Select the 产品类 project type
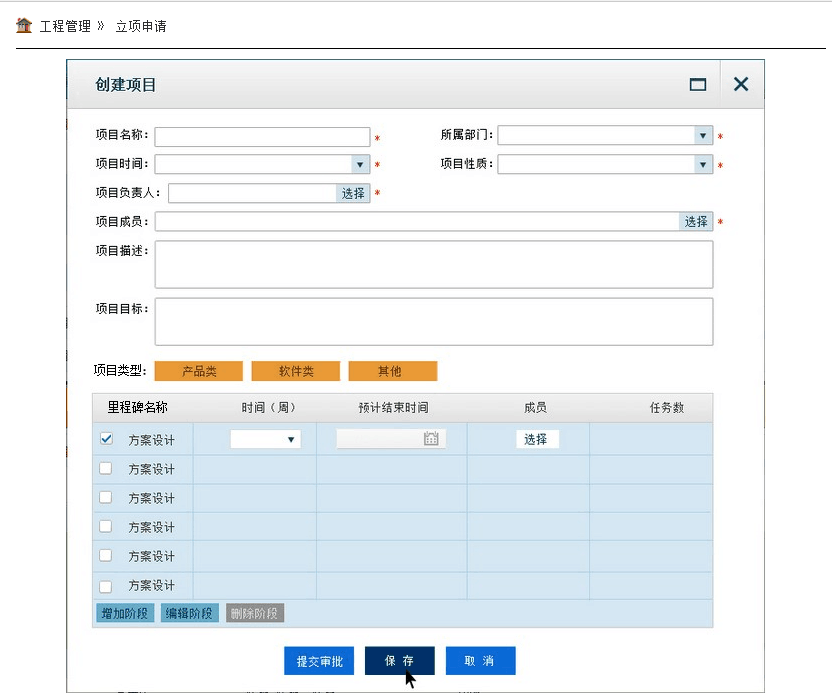This screenshot has height=695, width=832. pyautogui.click(x=199, y=371)
